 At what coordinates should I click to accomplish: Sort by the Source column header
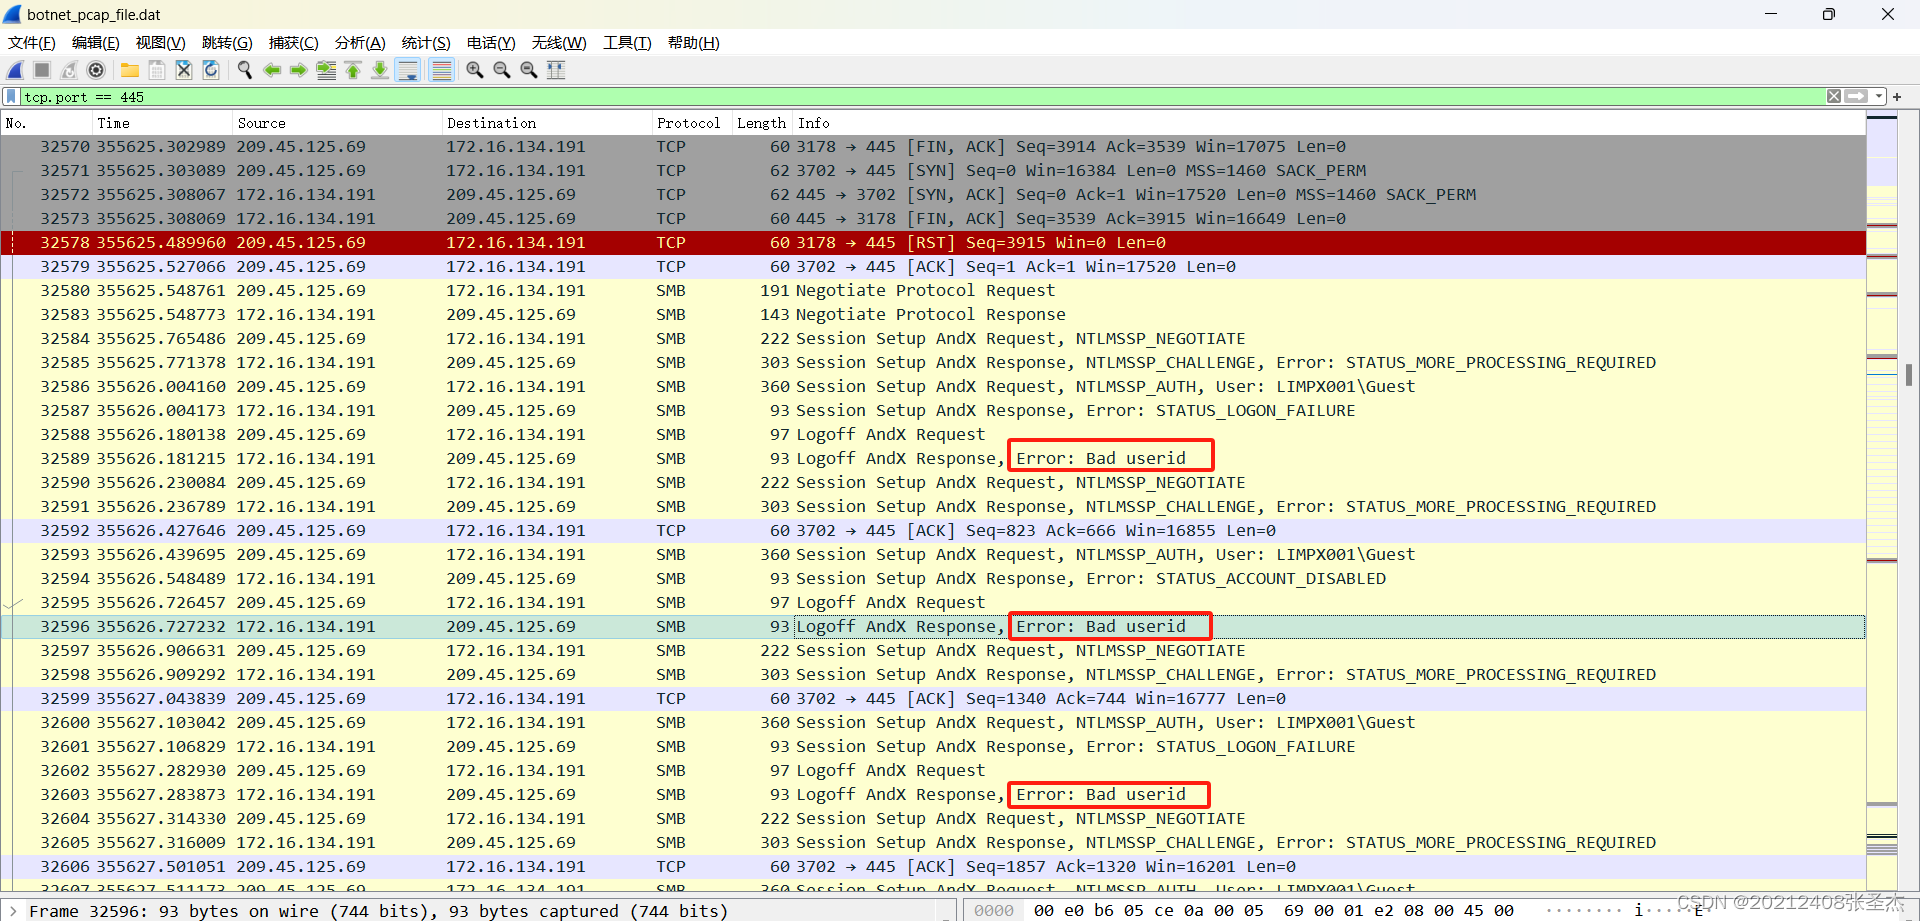(x=337, y=123)
